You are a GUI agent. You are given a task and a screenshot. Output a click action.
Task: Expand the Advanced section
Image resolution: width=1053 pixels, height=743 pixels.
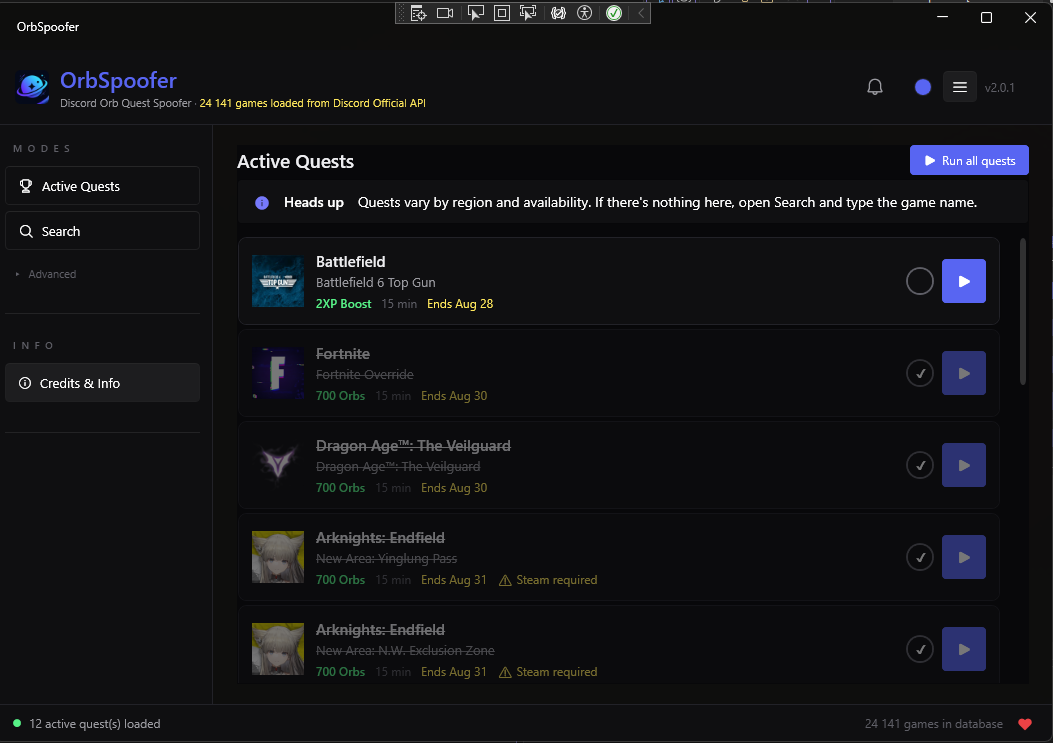coord(46,274)
